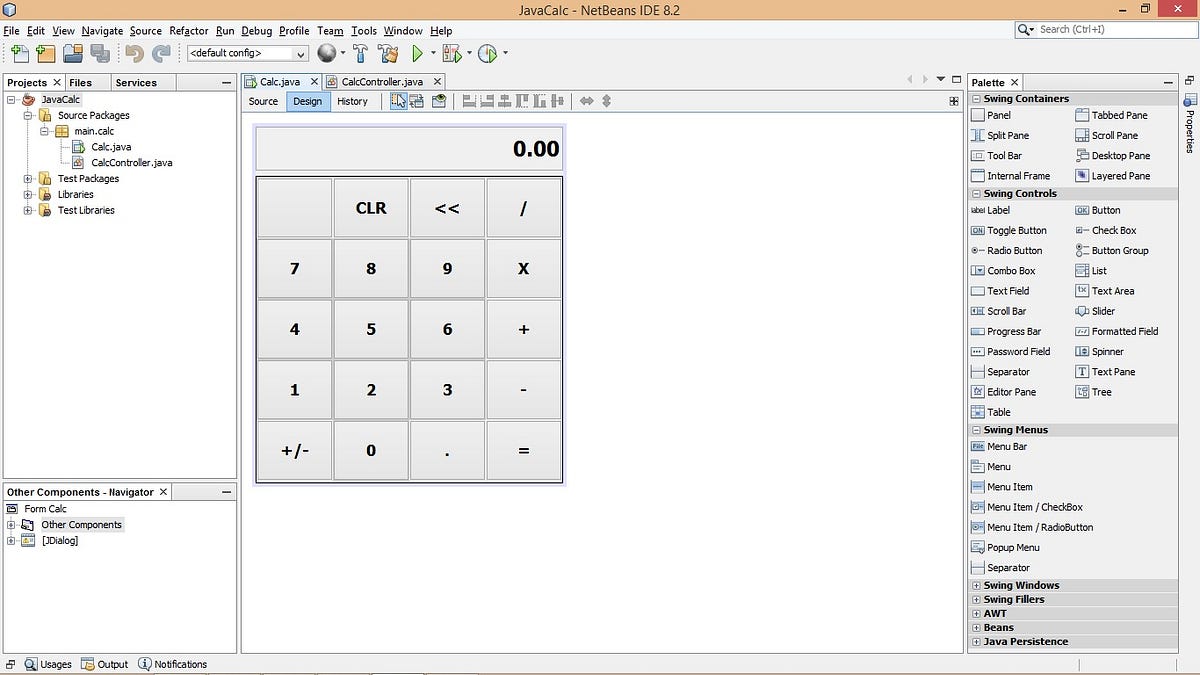This screenshot has width=1200, height=675.
Task: Click the Run Project green arrow icon
Action: click(x=419, y=53)
